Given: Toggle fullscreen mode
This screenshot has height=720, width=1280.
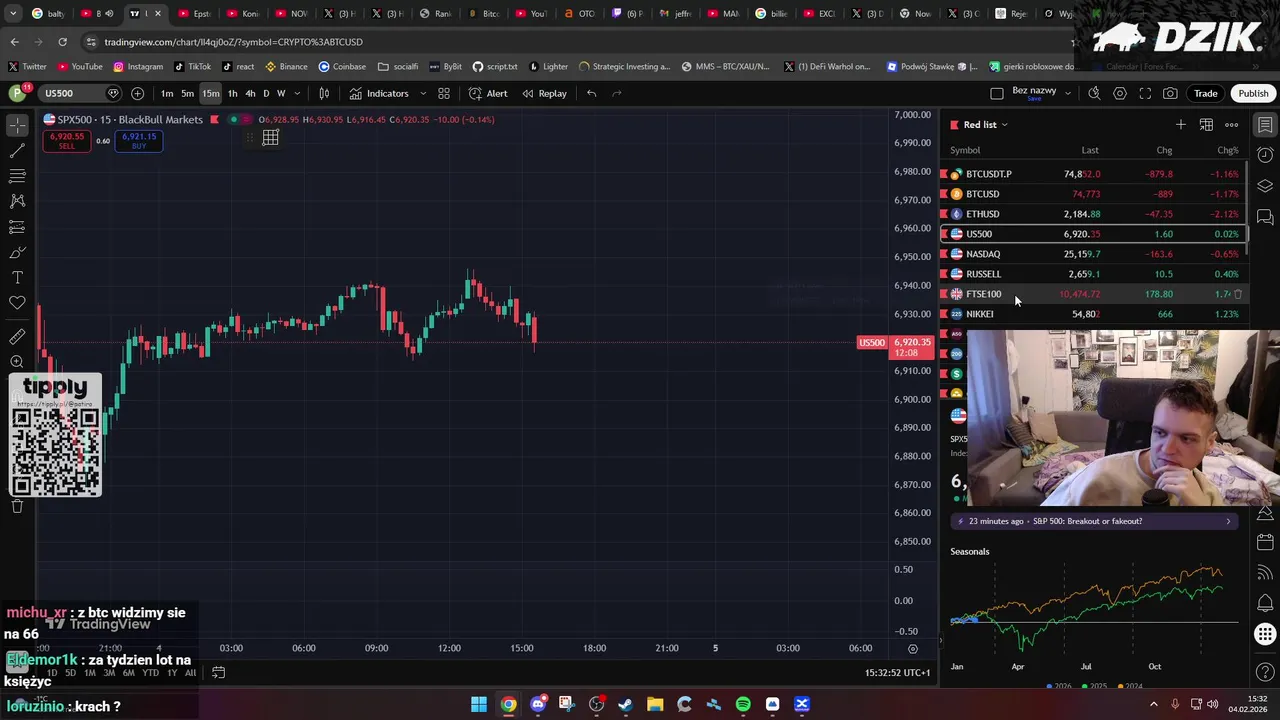Looking at the screenshot, I should coord(1145,93).
